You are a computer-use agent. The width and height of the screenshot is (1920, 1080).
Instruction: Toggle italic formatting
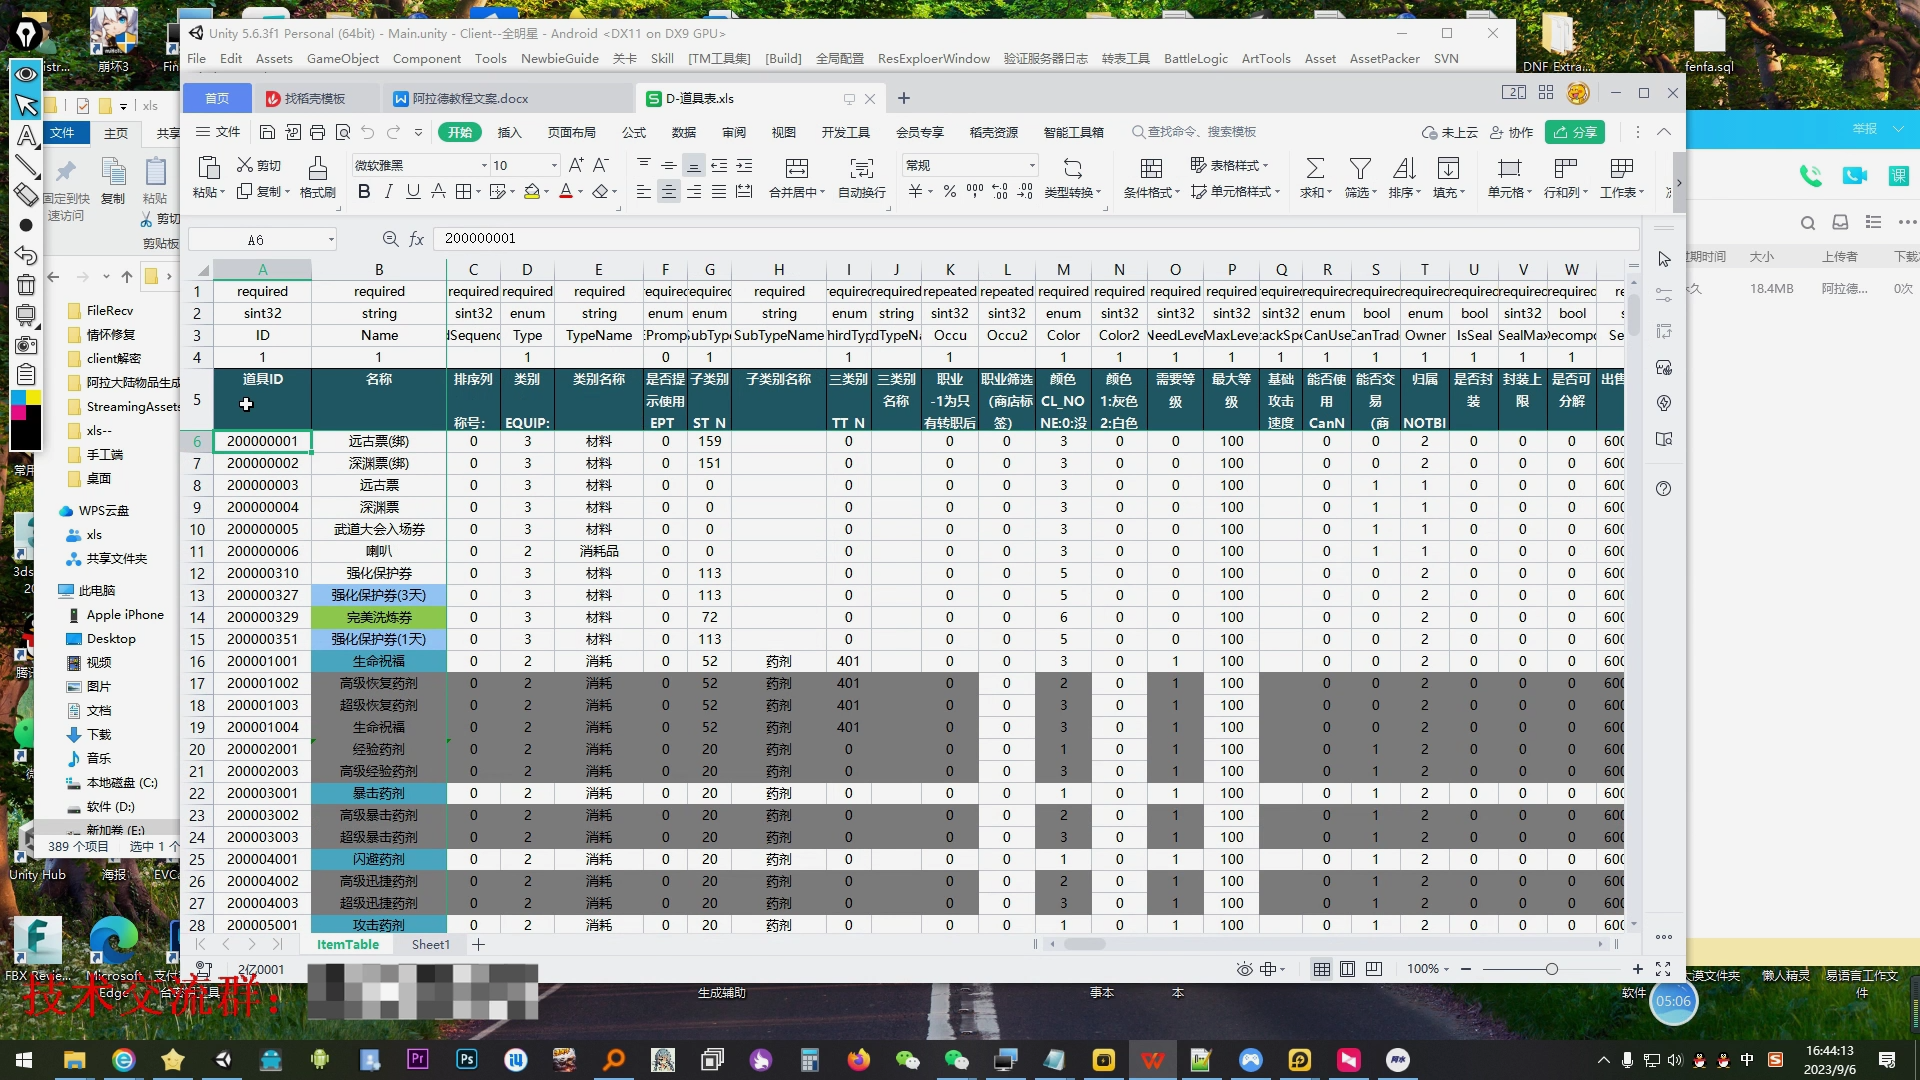tap(389, 191)
